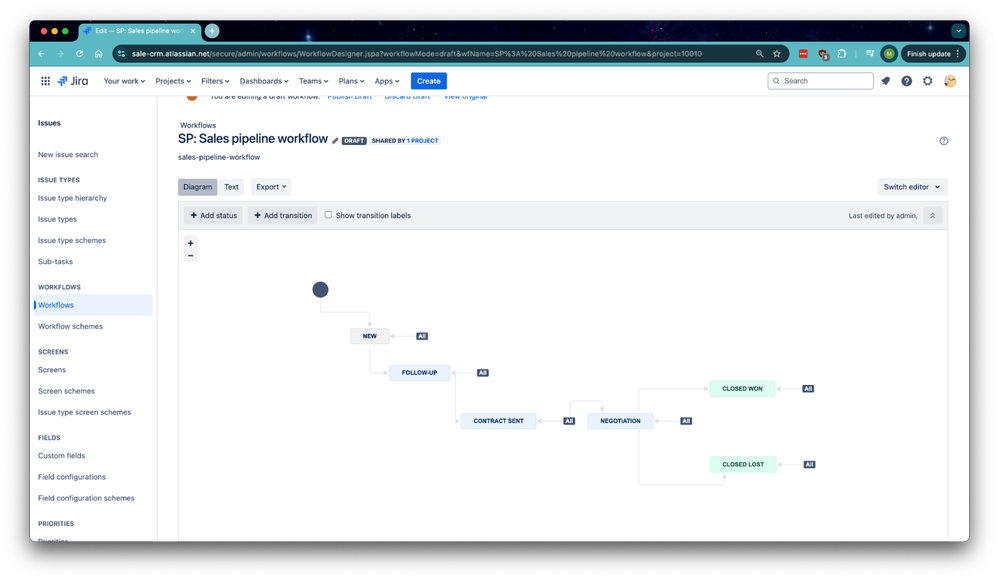999x581 pixels.
Task: Click the Jira search field
Action: pyautogui.click(x=821, y=81)
